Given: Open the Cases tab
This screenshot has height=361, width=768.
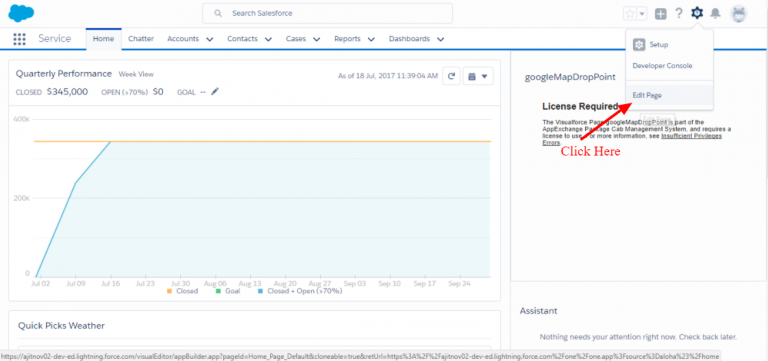Looking at the screenshot, I should (x=296, y=39).
